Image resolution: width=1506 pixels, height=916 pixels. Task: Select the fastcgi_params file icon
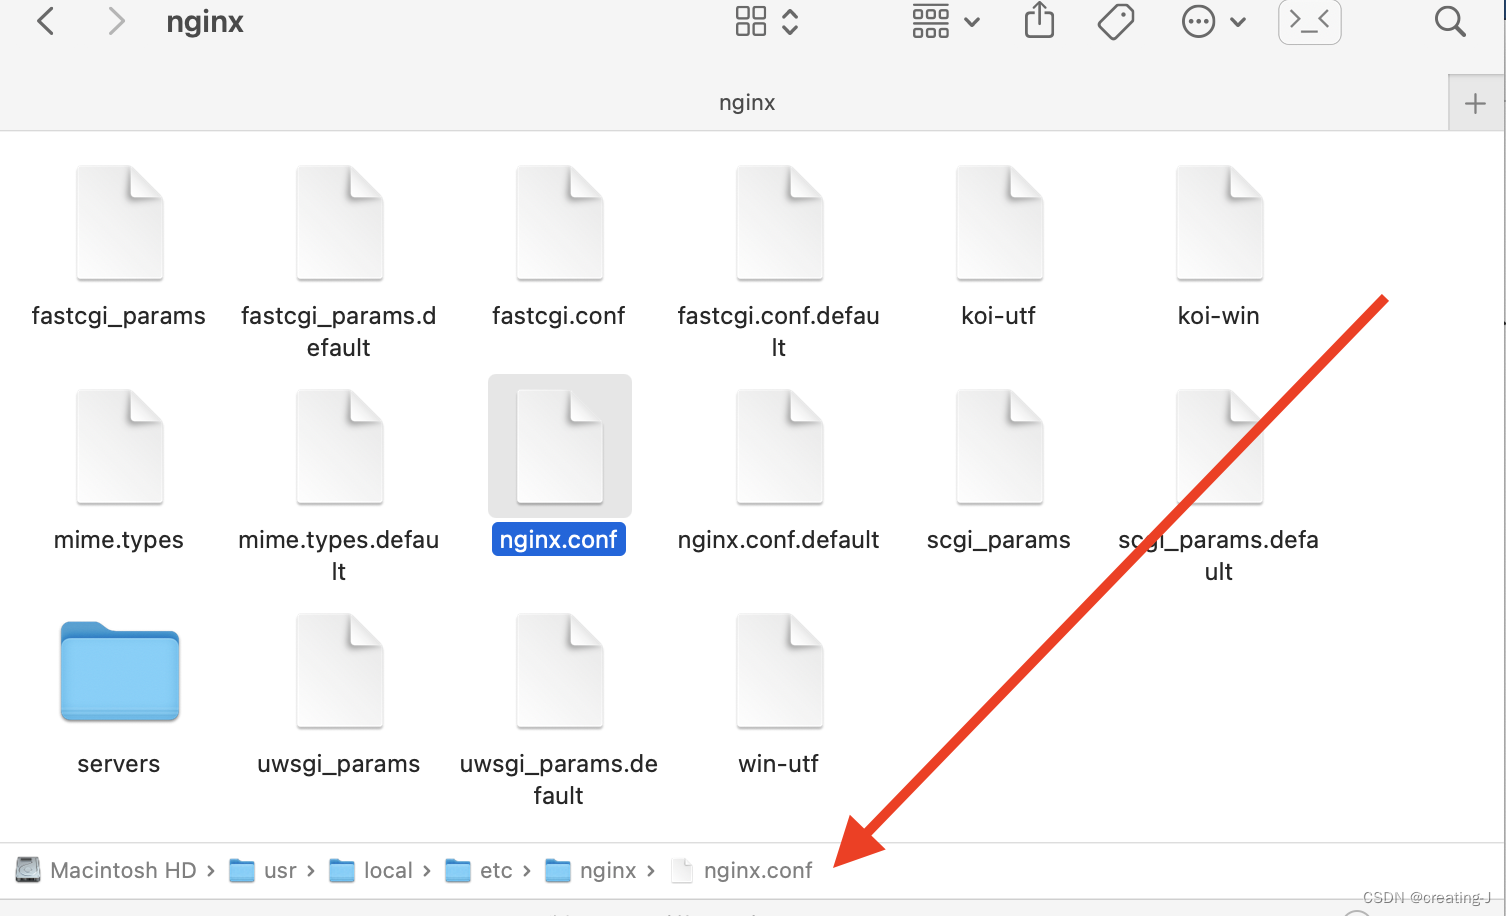[x=120, y=223]
